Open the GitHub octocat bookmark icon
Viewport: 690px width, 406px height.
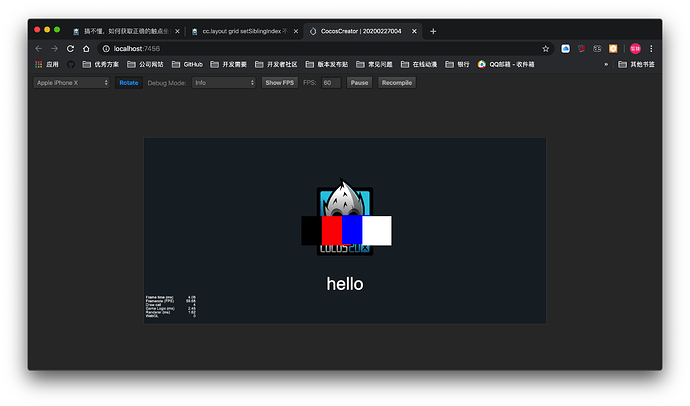(x=70, y=65)
